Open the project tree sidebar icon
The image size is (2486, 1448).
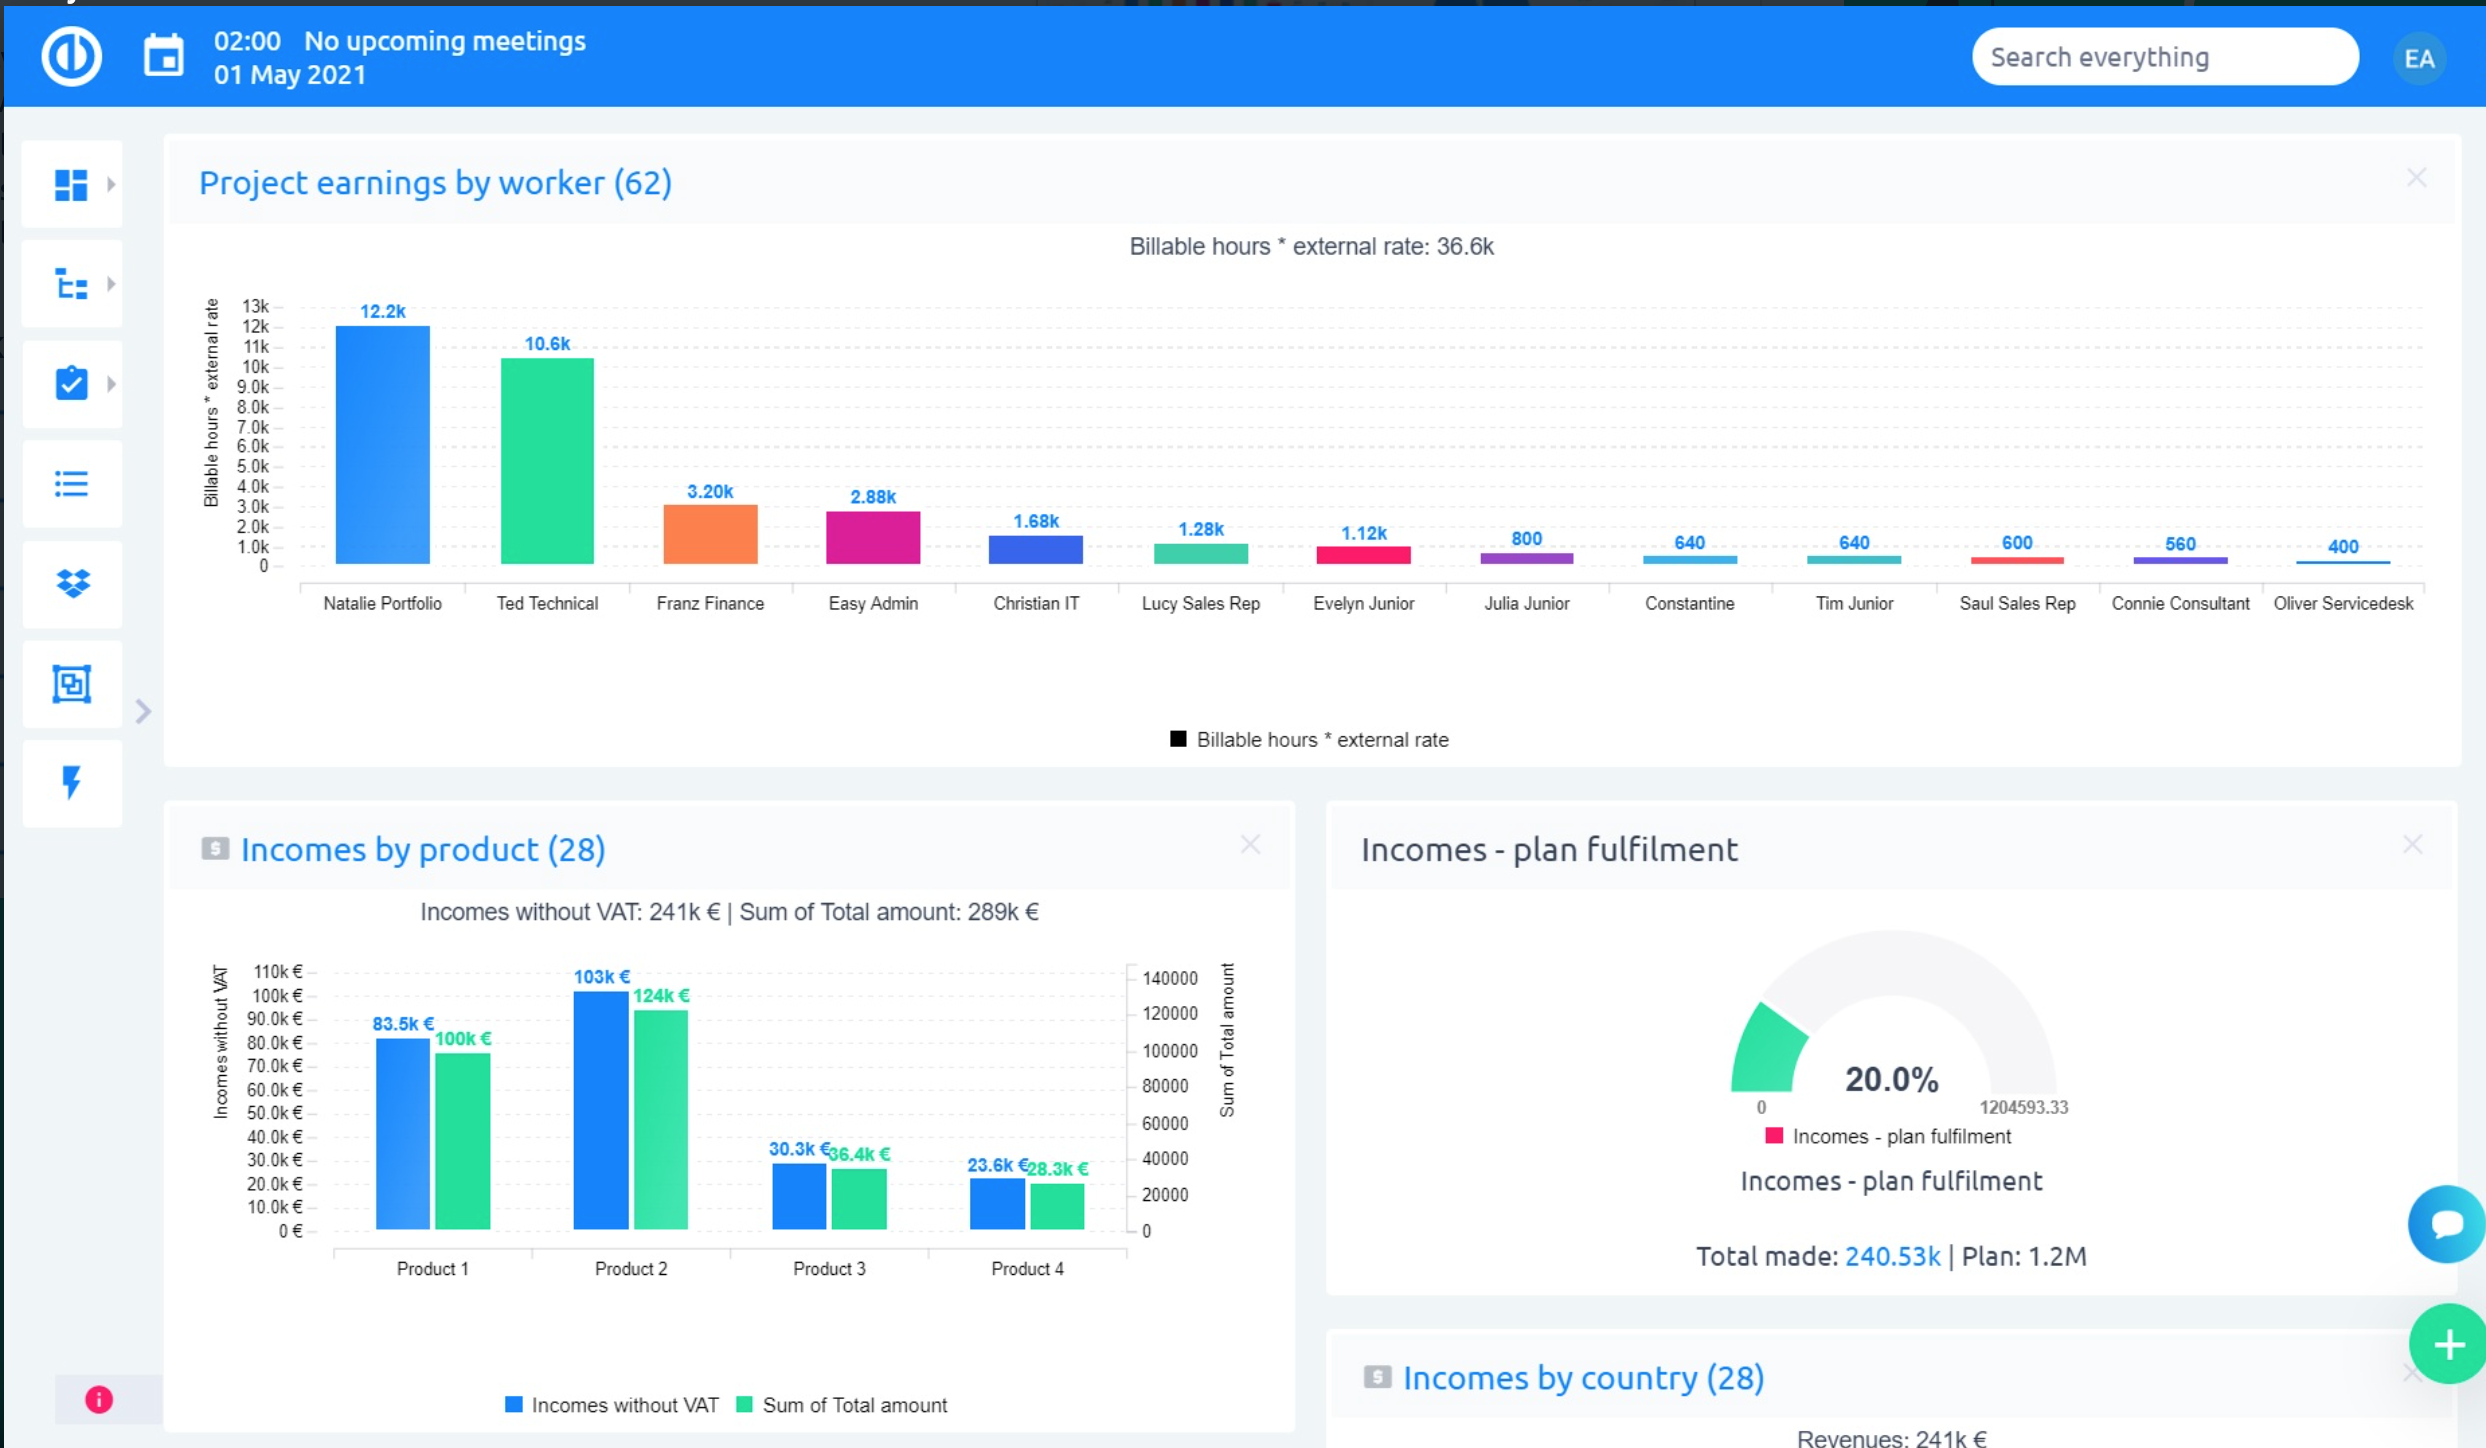(x=71, y=285)
